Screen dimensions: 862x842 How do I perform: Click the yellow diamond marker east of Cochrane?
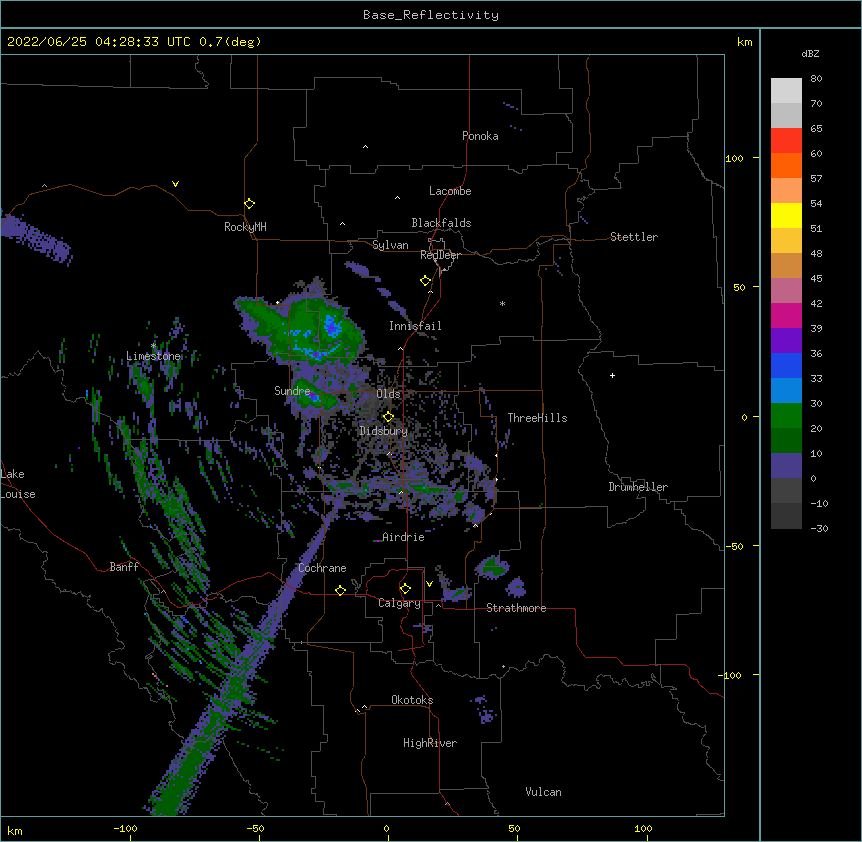tap(340, 590)
